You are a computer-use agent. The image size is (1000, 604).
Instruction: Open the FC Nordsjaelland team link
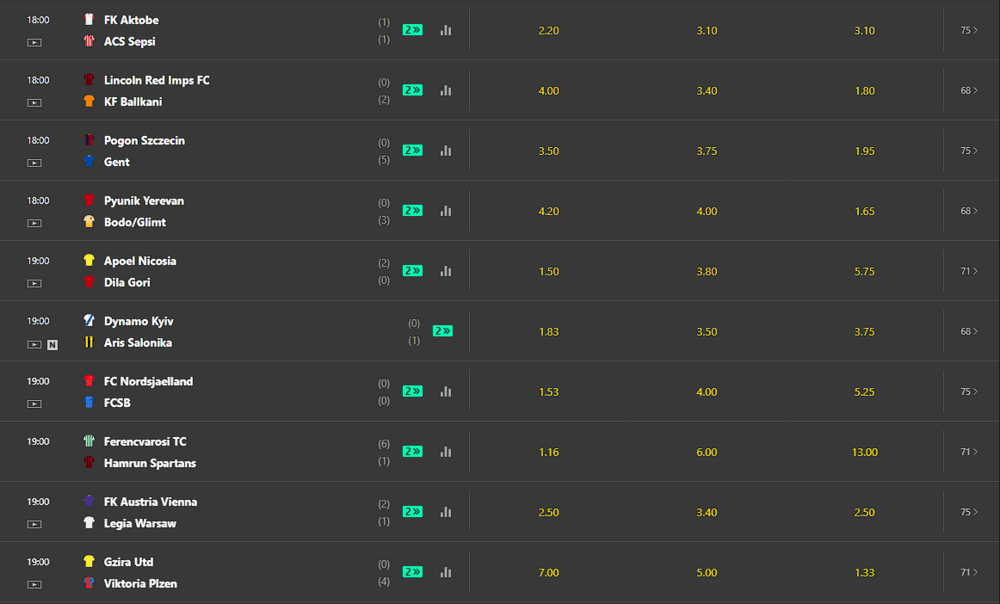pyautogui.click(x=148, y=381)
